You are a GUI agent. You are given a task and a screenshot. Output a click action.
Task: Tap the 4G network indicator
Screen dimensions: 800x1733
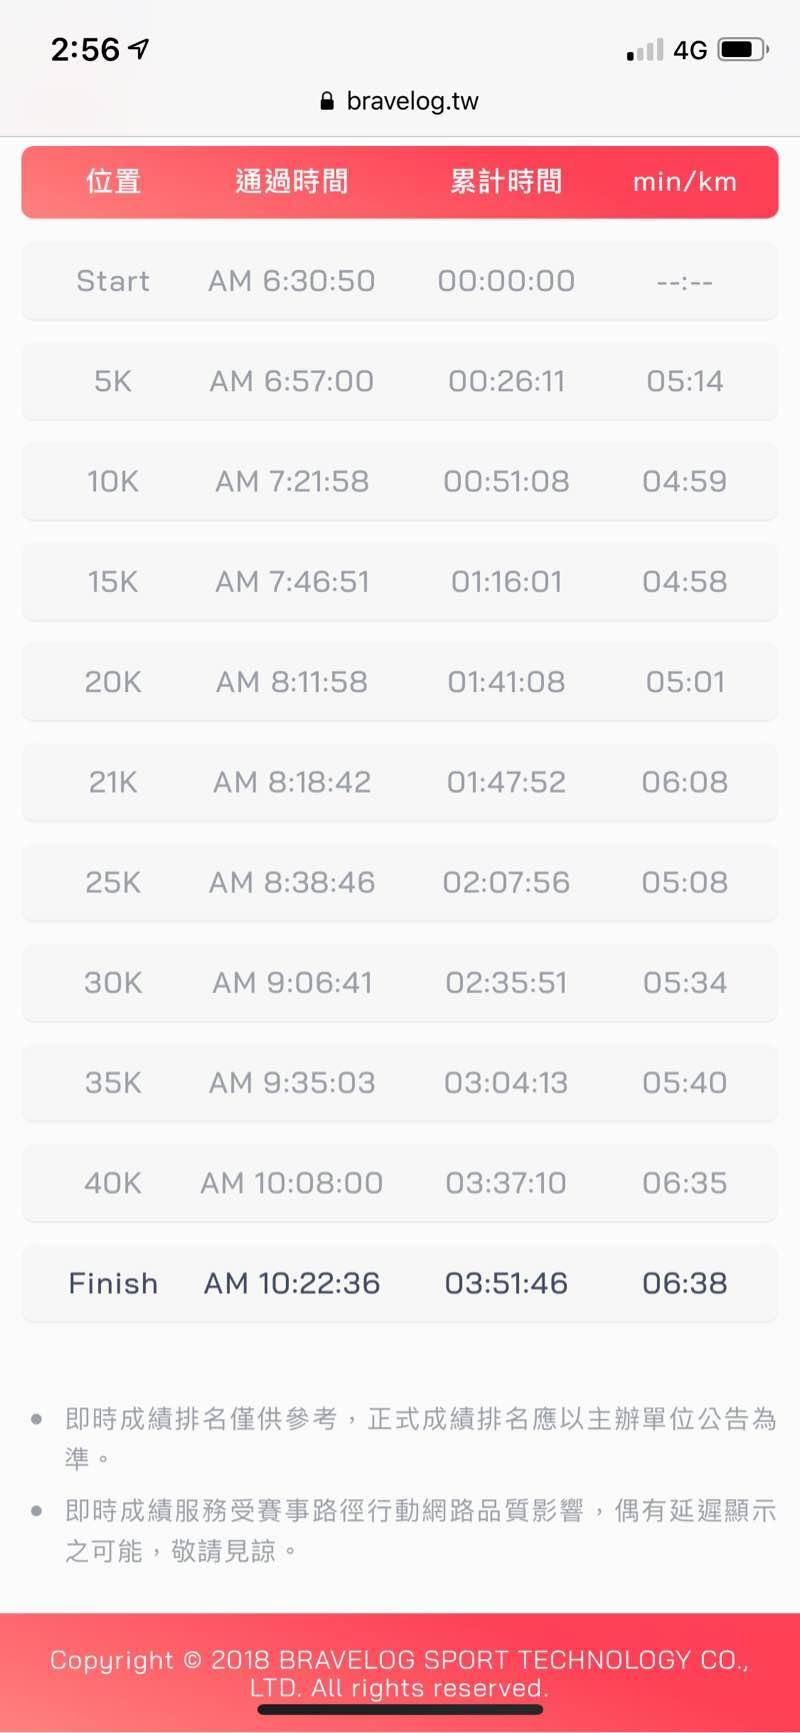[x=690, y=50]
